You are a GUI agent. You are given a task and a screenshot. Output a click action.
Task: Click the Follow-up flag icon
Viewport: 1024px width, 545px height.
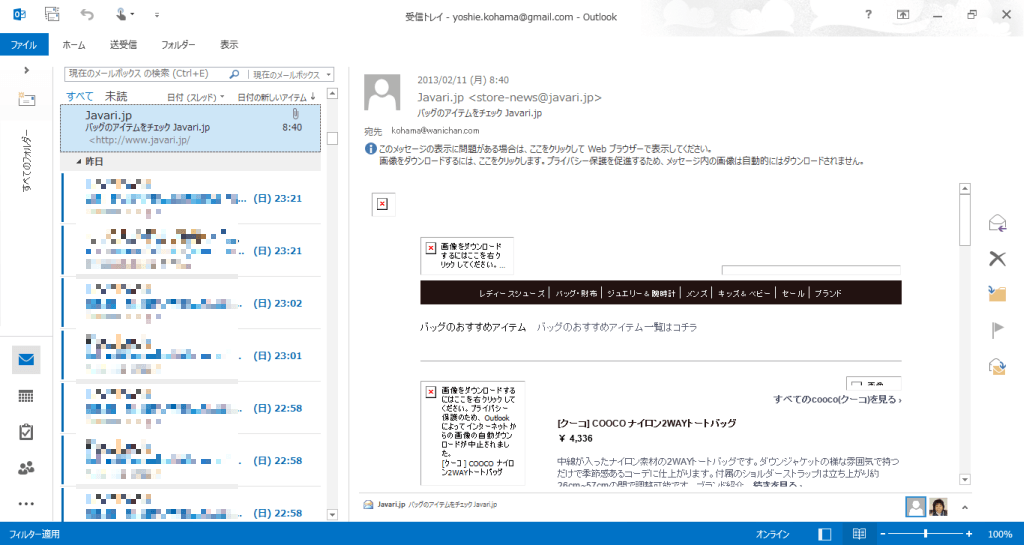[997, 330]
